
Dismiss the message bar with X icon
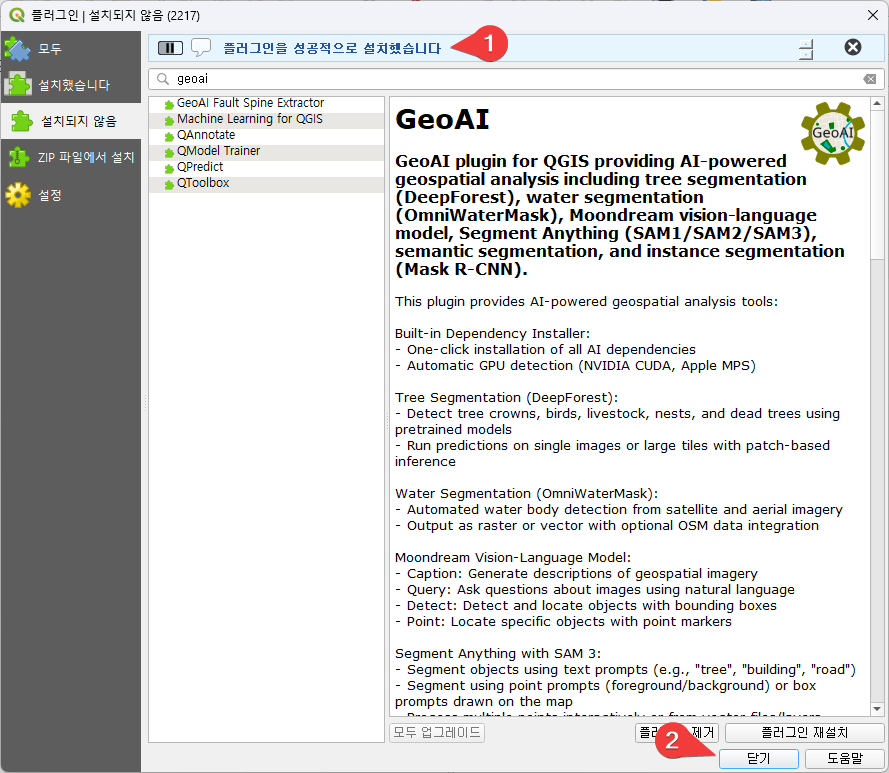click(852, 47)
